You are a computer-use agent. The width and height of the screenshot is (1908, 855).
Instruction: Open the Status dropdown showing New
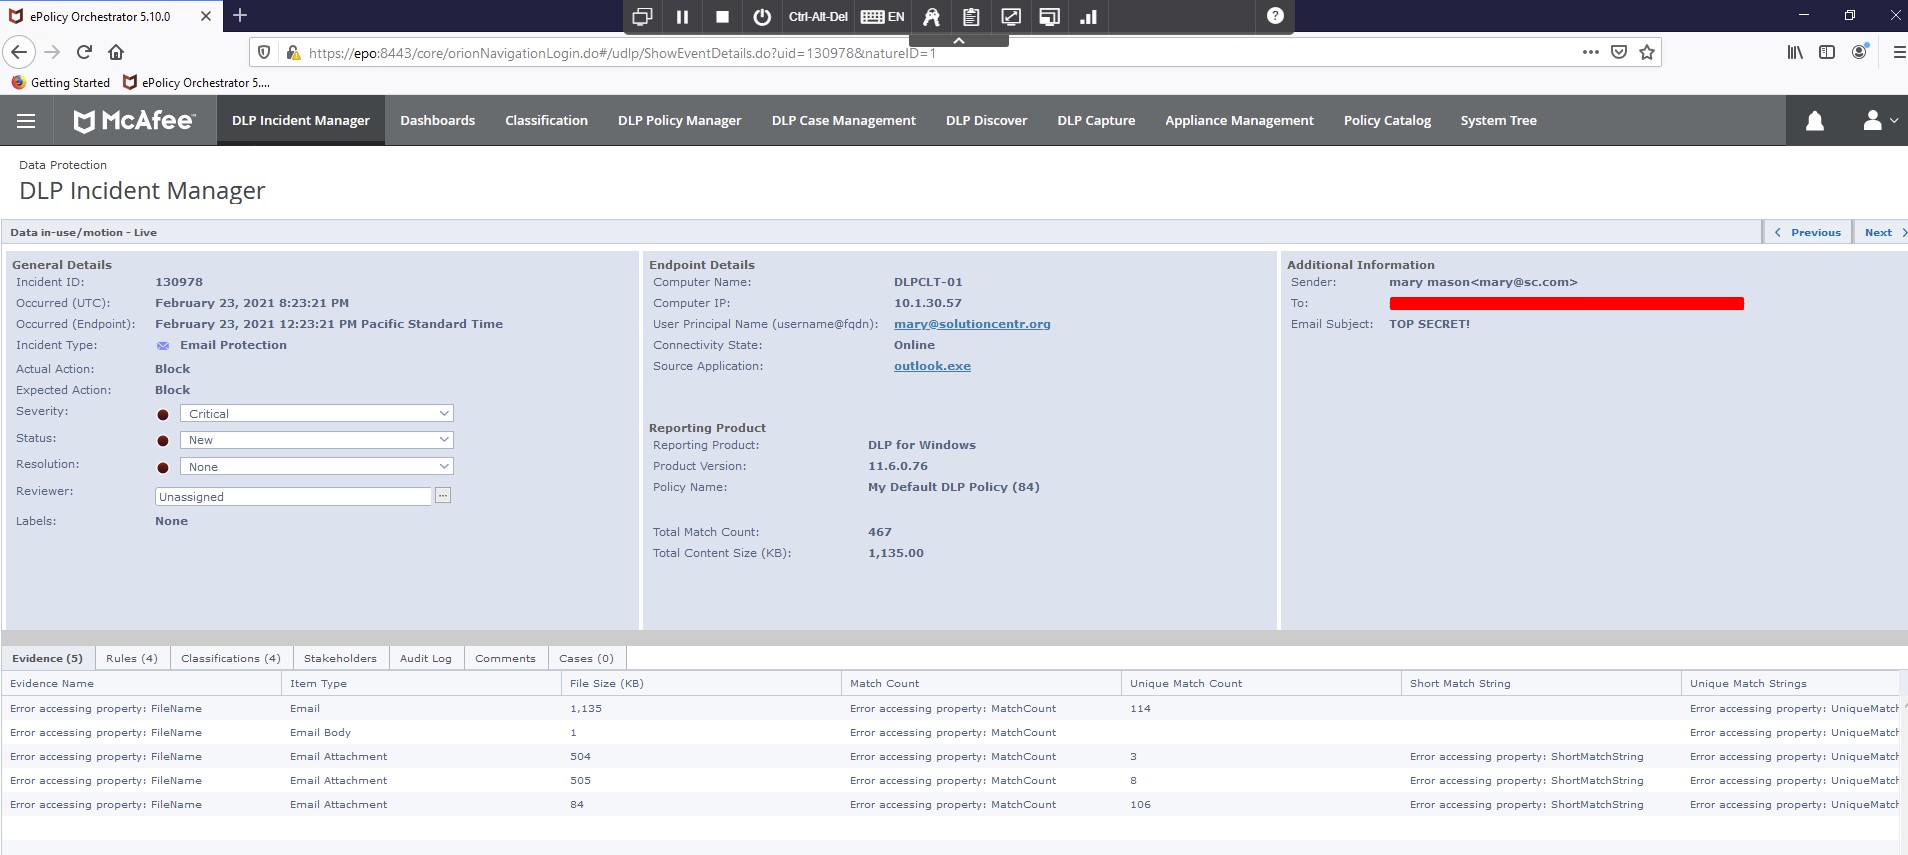tap(316, 440)
